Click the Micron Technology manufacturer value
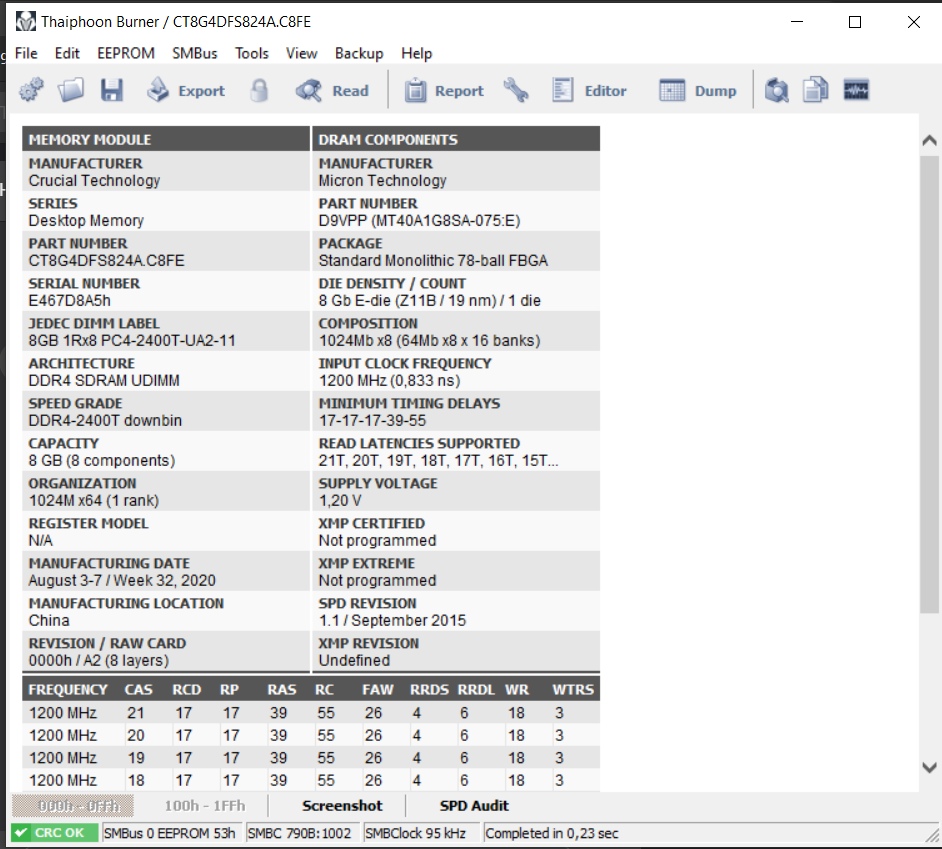Viewport: 942px width, 849px height. [x=383, y=181]
